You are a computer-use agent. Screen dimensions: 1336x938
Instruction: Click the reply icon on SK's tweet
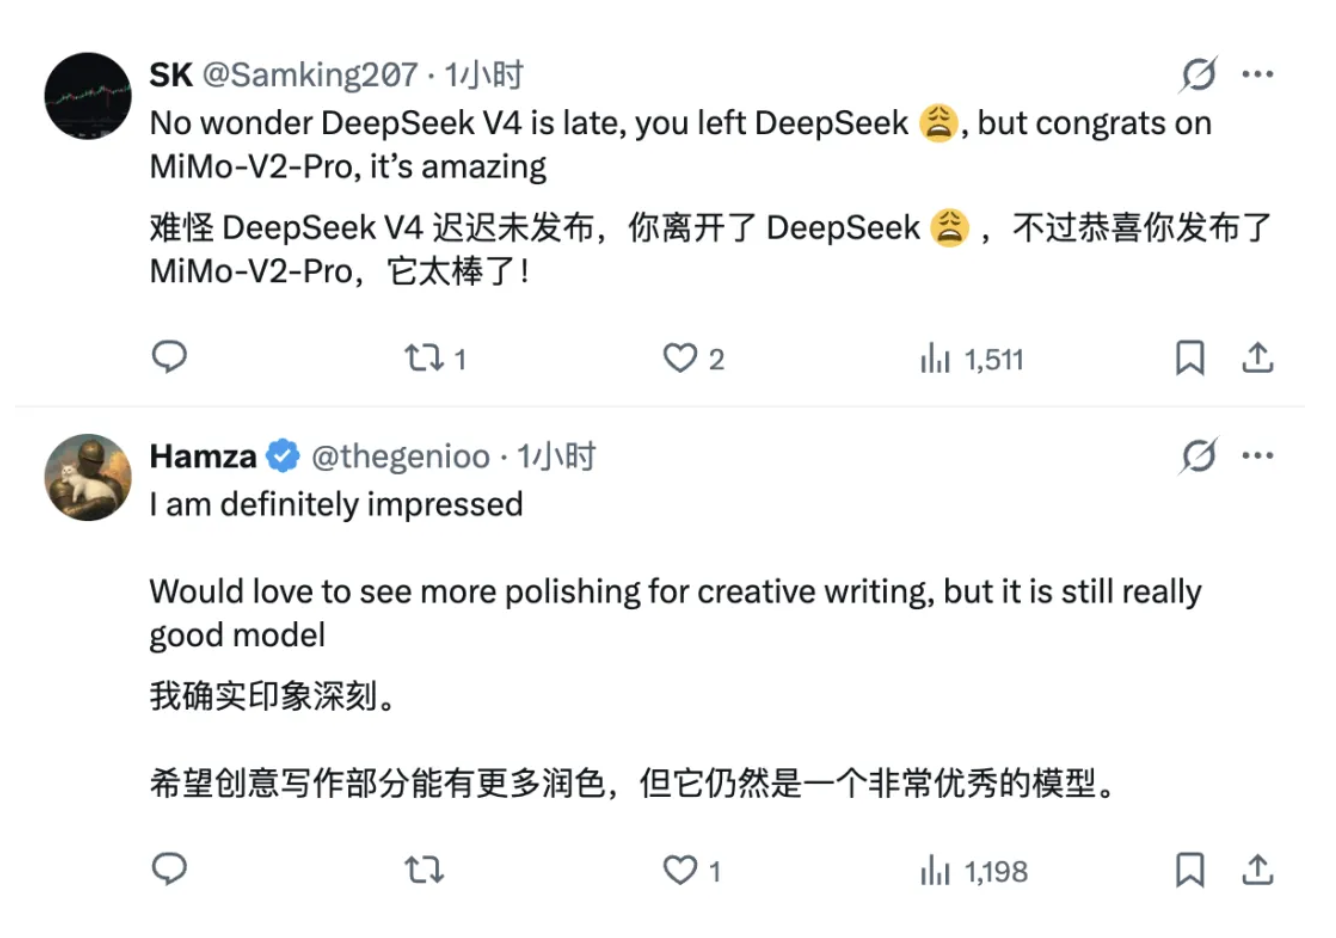(x=170, y=357)
